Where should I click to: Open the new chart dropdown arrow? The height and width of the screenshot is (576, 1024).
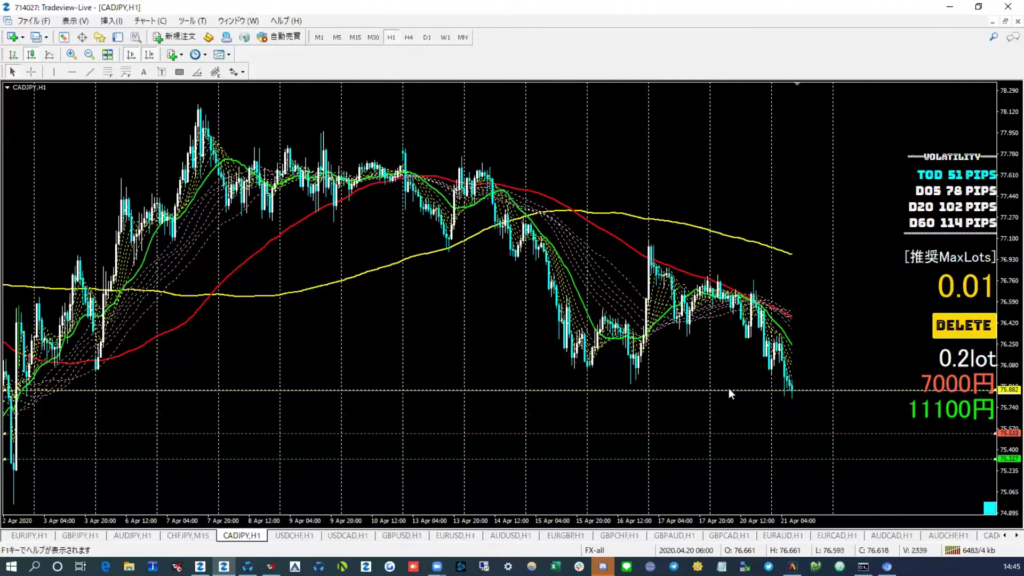(23, 37)
